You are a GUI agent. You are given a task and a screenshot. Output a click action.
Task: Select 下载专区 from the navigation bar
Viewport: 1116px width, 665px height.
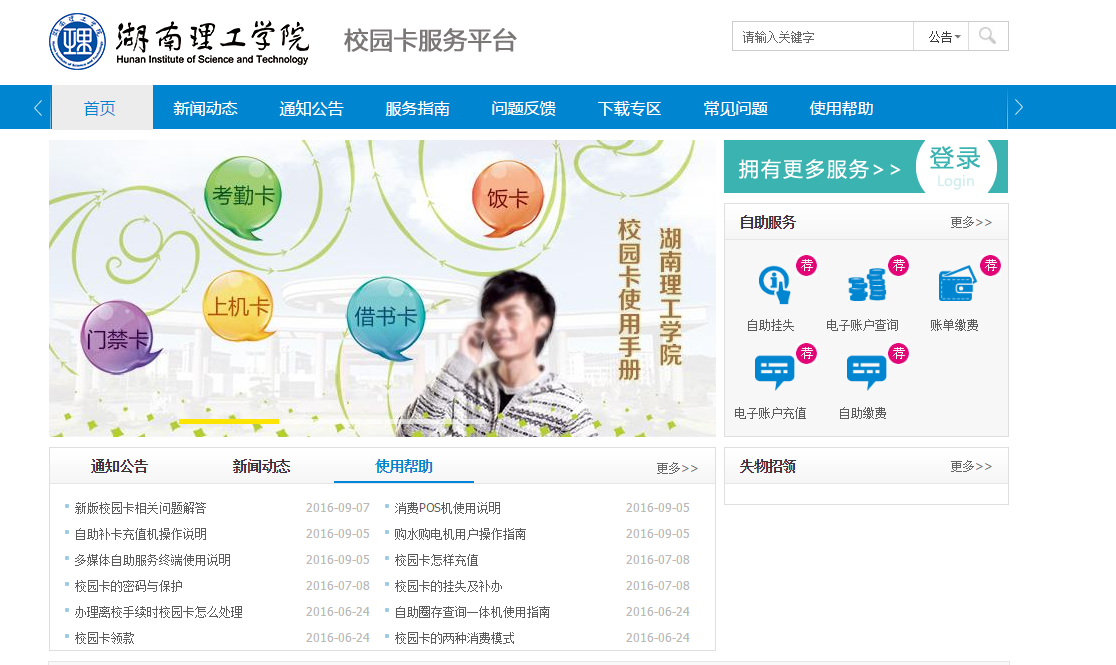pyautogui.click(x=629, y=109)
